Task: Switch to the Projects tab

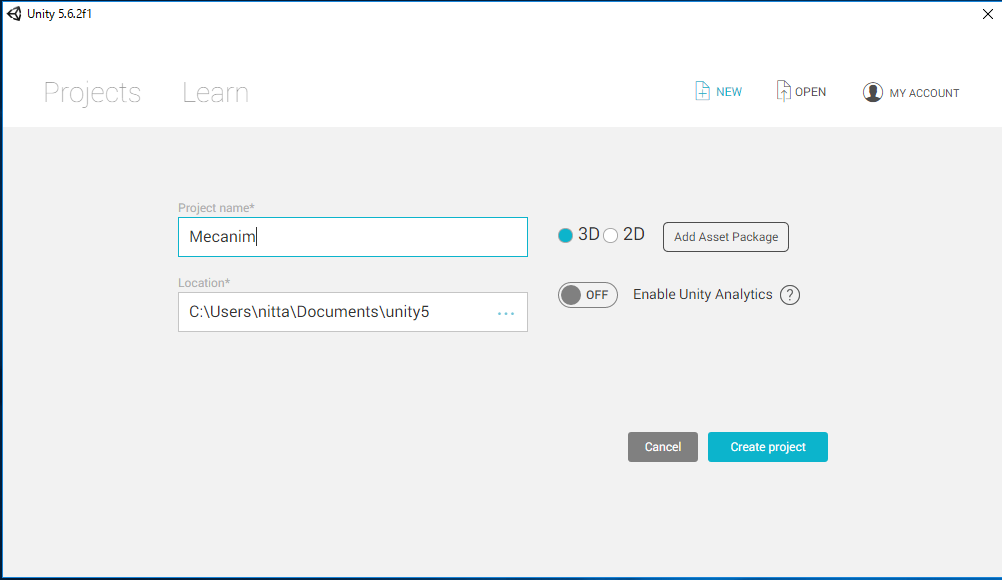Action: [x=92, y=93]
